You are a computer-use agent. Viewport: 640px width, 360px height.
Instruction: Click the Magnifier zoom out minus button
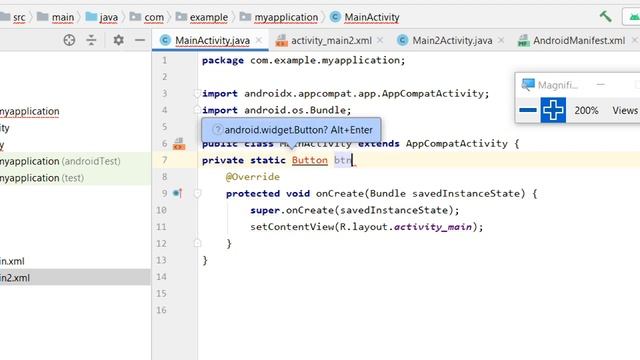(x=528, y=110)
